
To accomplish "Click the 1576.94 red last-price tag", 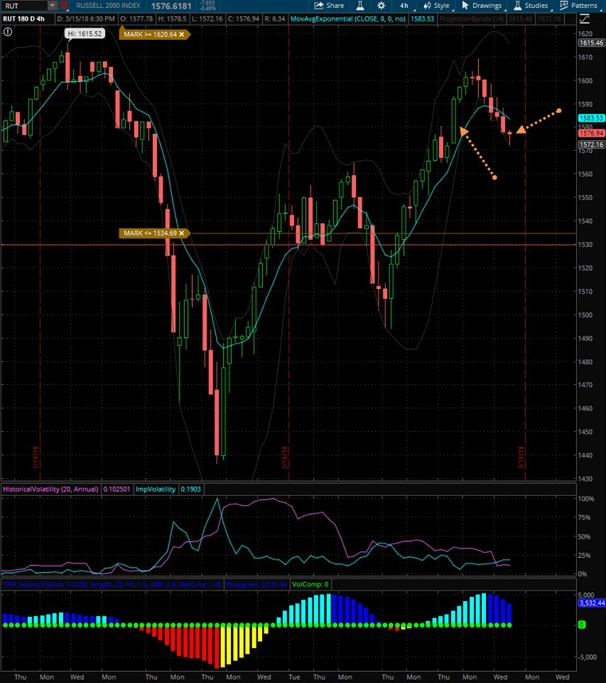I will [591, 133].
